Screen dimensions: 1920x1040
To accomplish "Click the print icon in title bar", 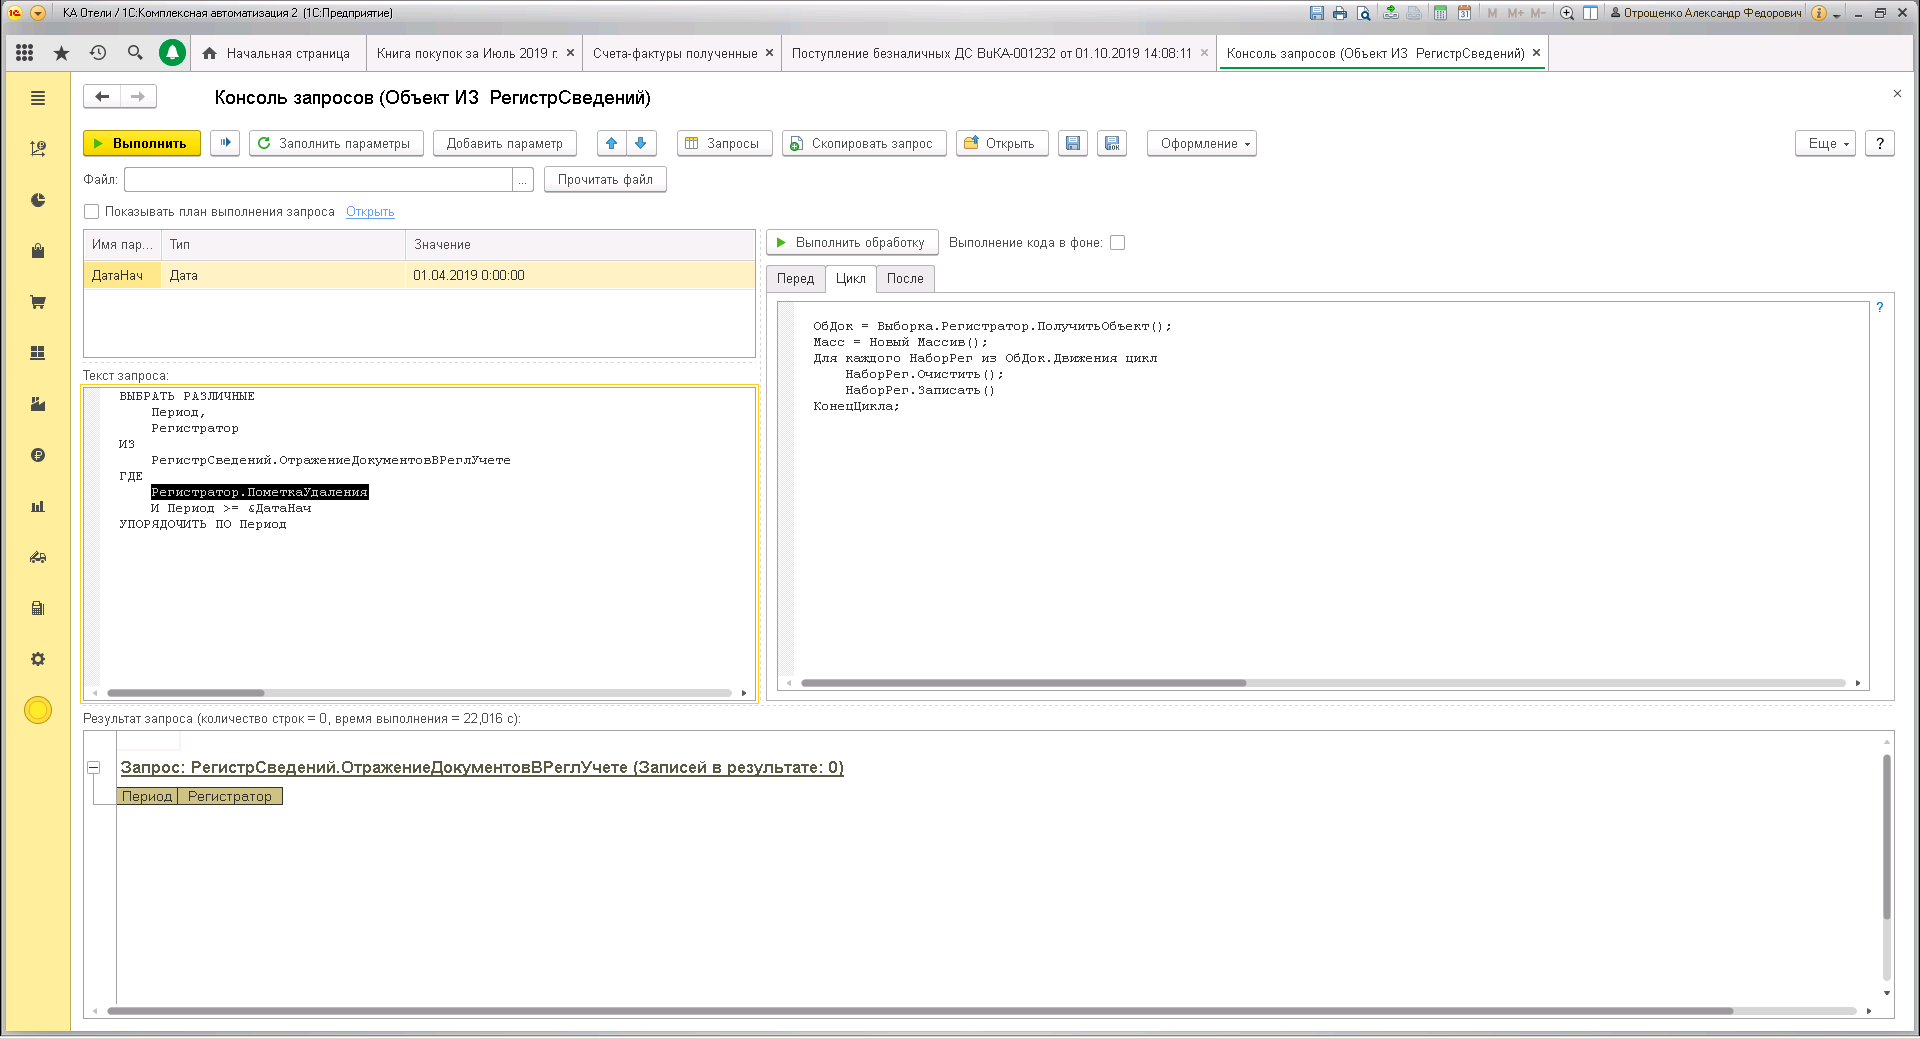I will 1340,13.
